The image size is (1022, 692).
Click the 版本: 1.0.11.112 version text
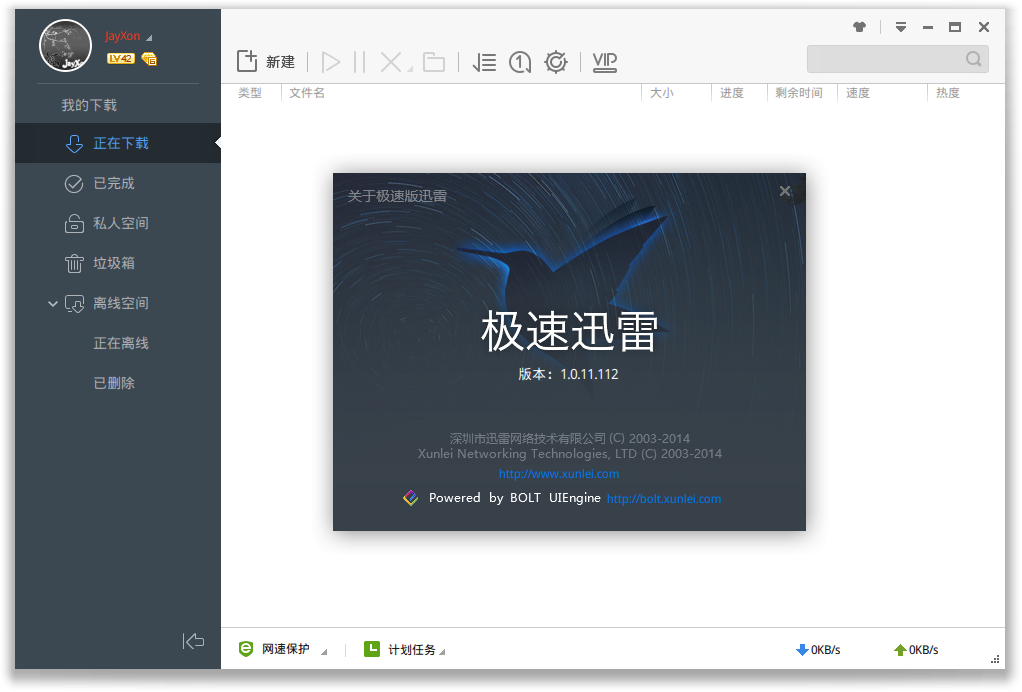[x=568, y=374]
